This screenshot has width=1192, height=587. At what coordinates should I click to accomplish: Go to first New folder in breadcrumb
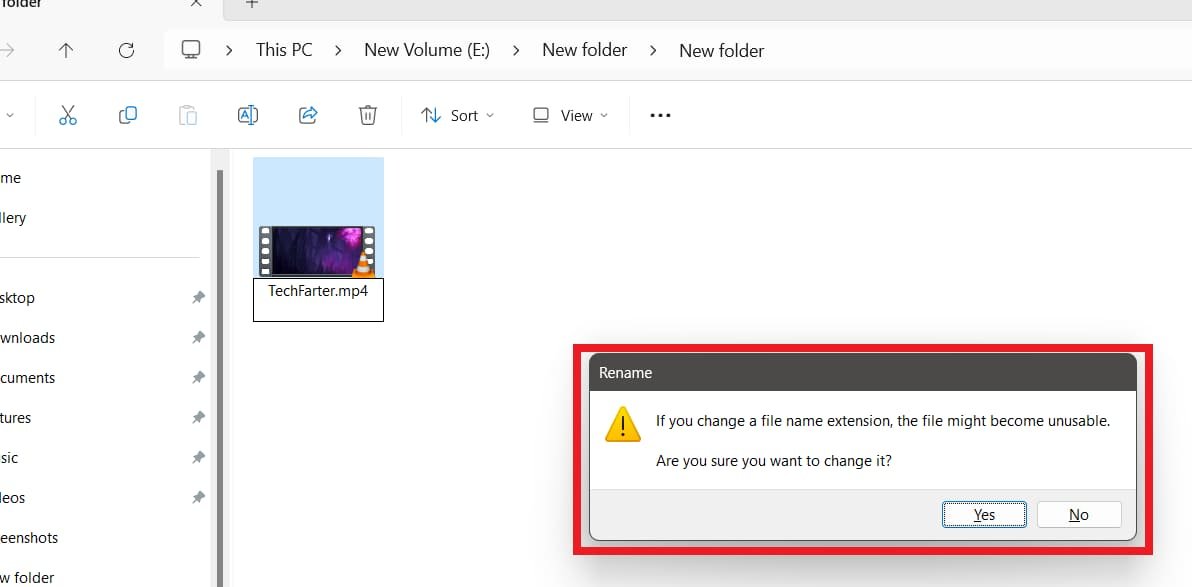(x=585, y=50)
